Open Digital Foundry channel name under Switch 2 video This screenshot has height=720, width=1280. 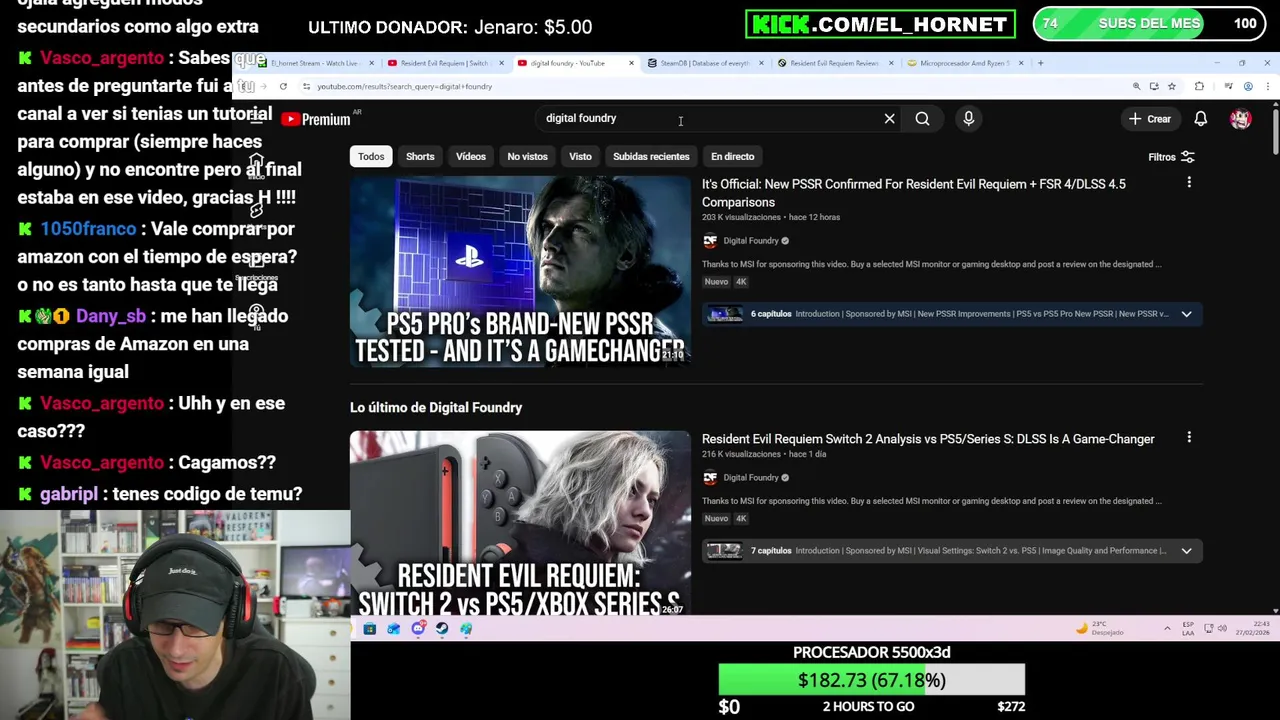coord(751,477)
